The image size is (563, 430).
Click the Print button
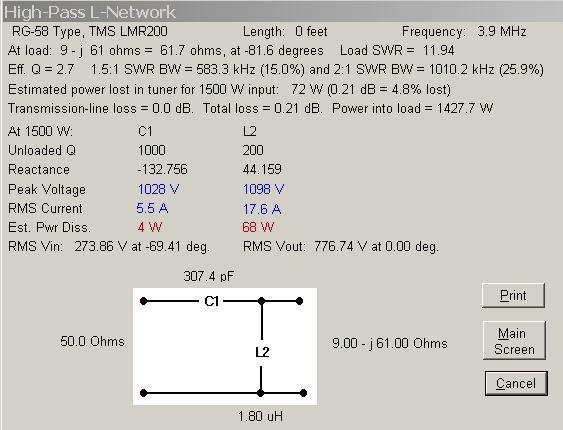coord(513,295)
